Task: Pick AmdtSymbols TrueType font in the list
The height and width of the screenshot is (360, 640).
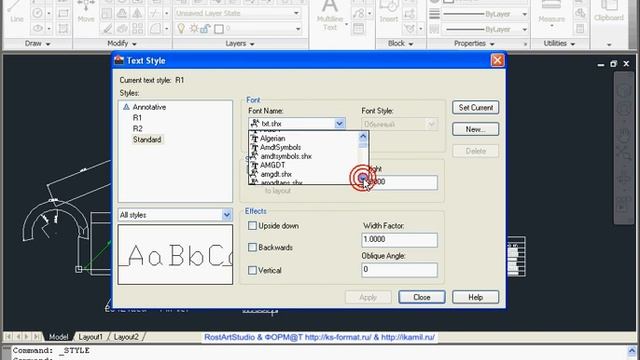Action: coord(280,147)
